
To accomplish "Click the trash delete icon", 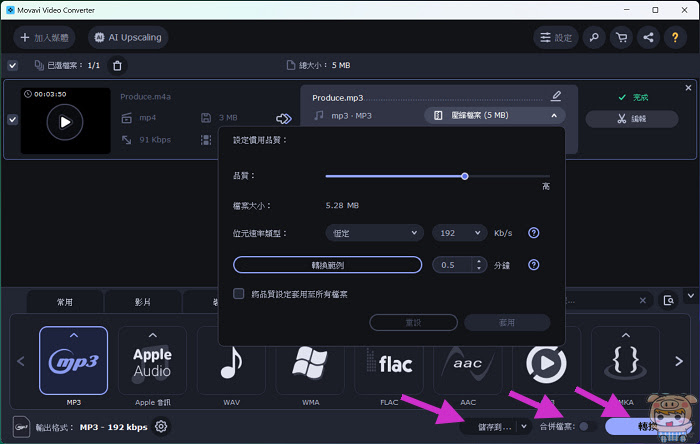I will click(117, 66).
